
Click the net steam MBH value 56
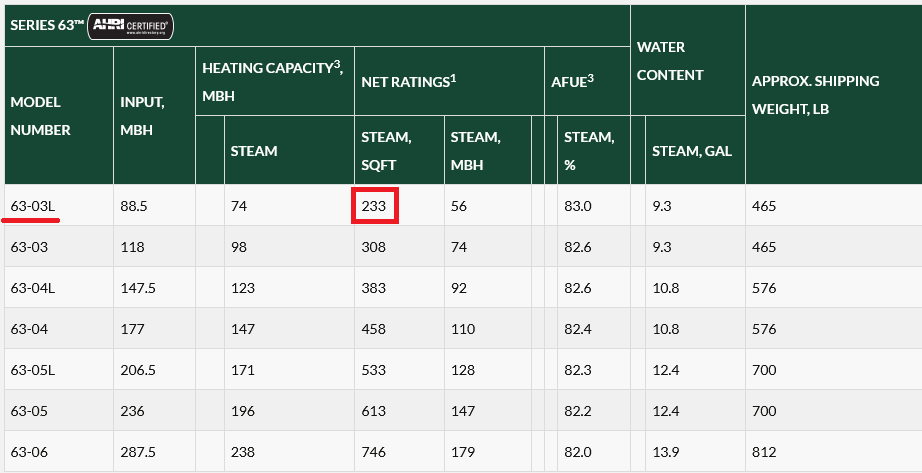[x=459, y=206]
